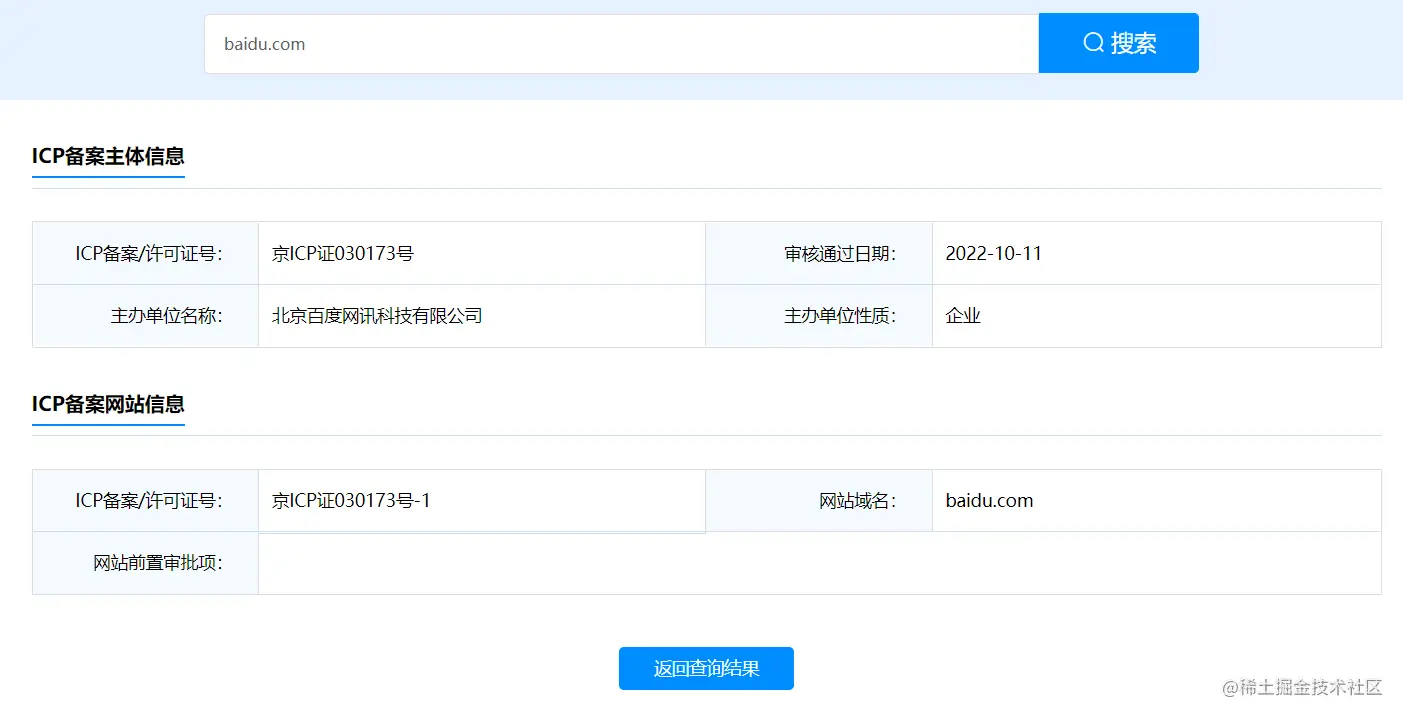Click the 主办单位性质 label
The height and width of the screenshot is (718, 1403).
840,316
